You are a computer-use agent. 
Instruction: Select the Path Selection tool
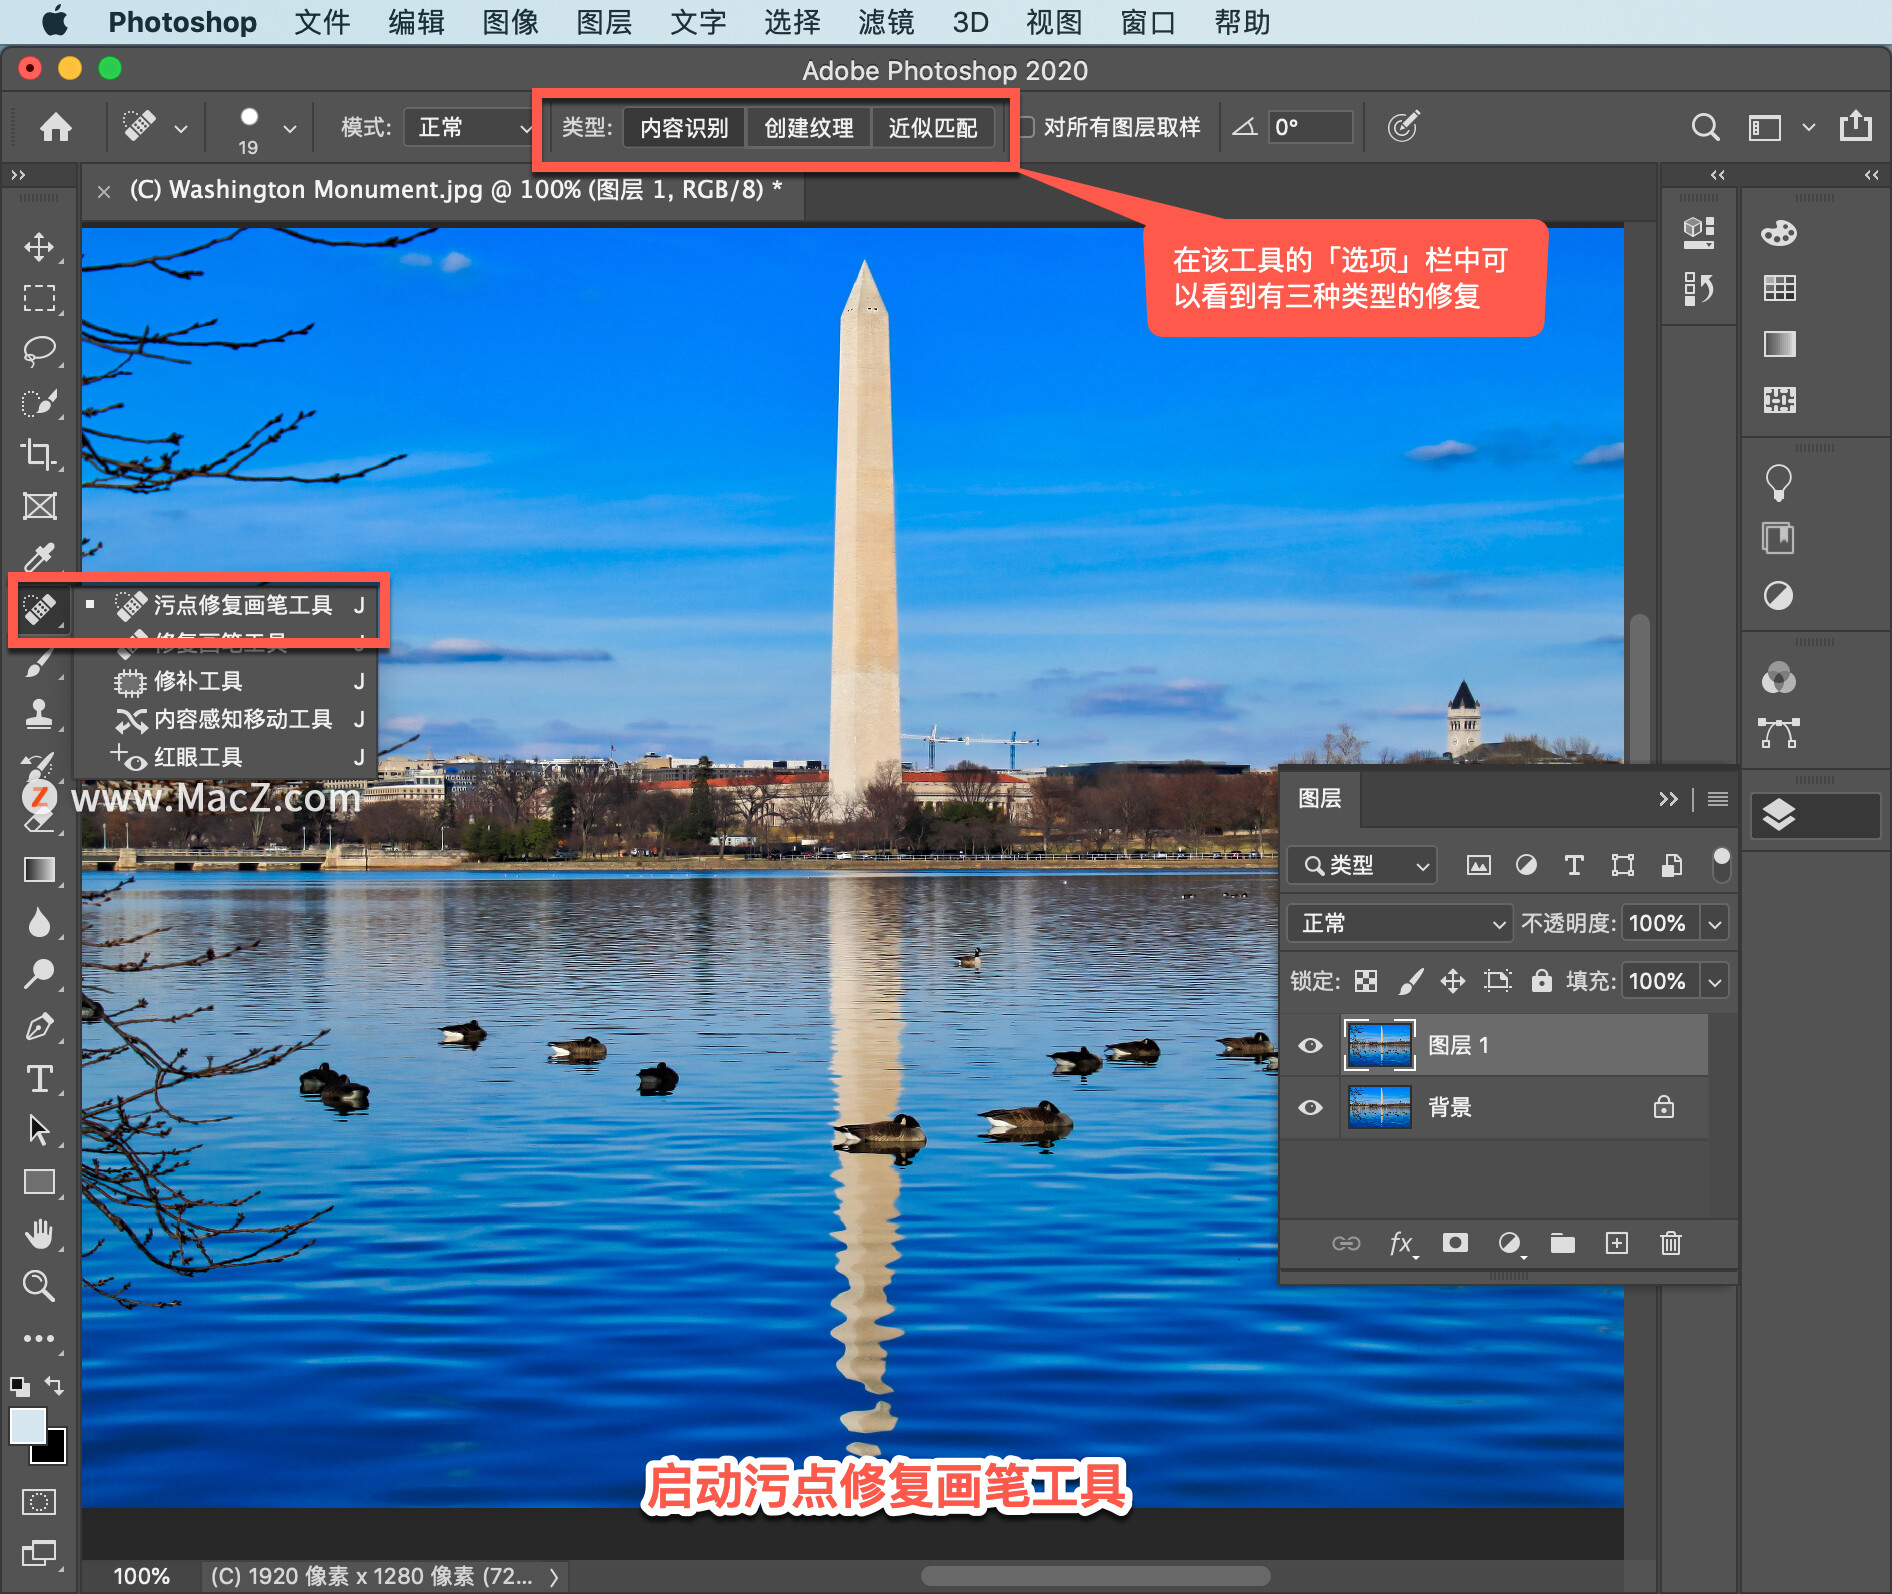point(39,1130)
